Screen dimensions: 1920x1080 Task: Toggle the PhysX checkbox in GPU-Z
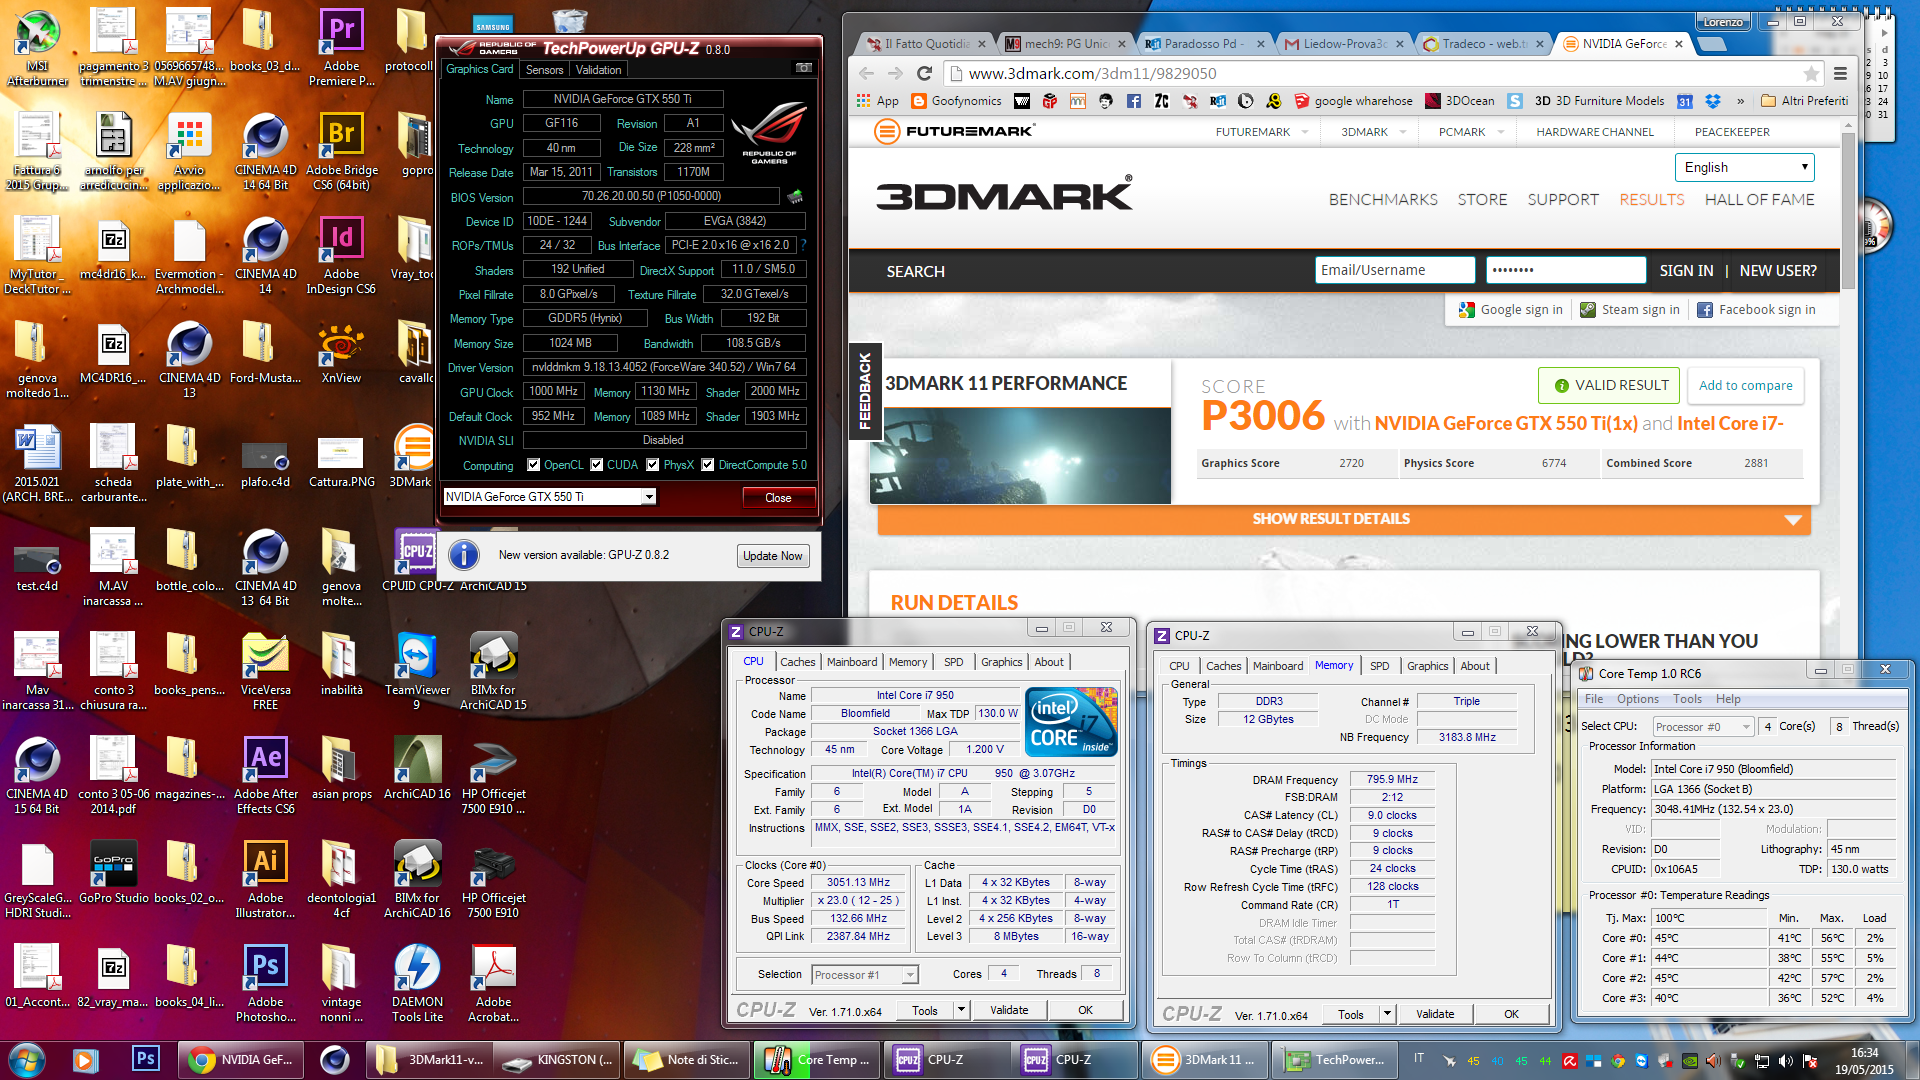[653, 465]
